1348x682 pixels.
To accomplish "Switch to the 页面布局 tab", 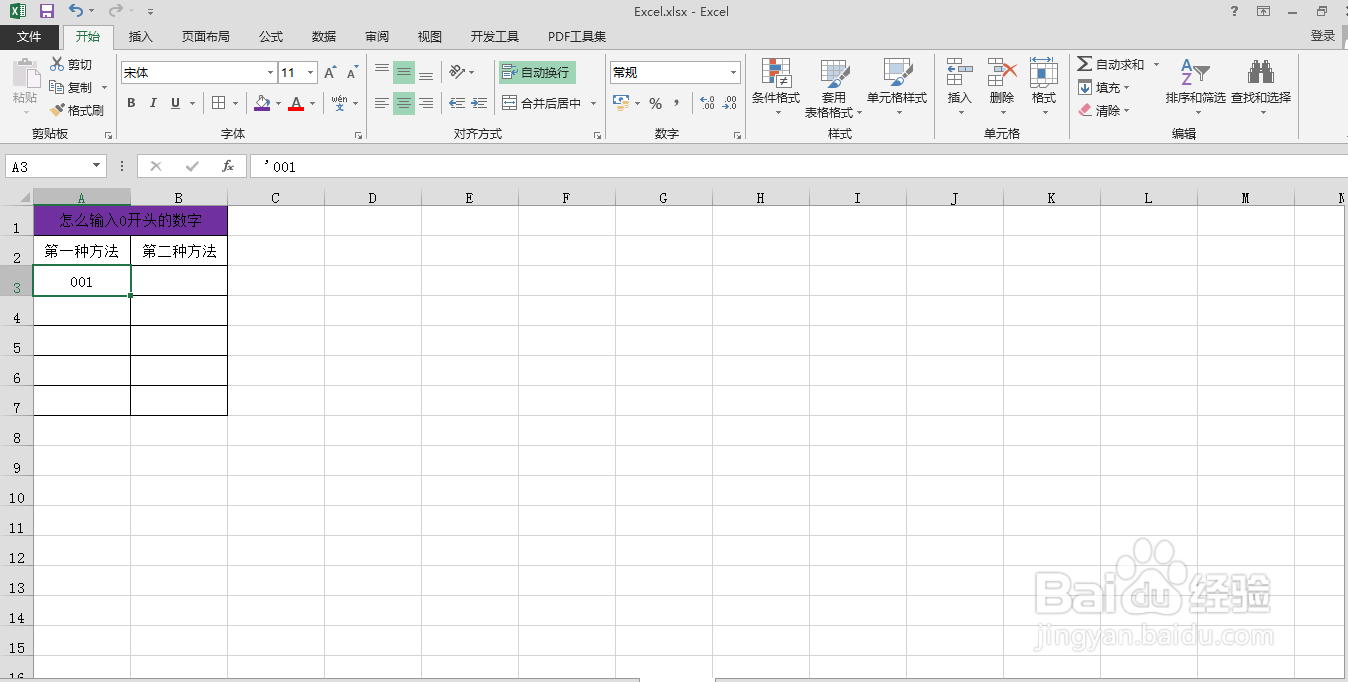I will (205, 36).
